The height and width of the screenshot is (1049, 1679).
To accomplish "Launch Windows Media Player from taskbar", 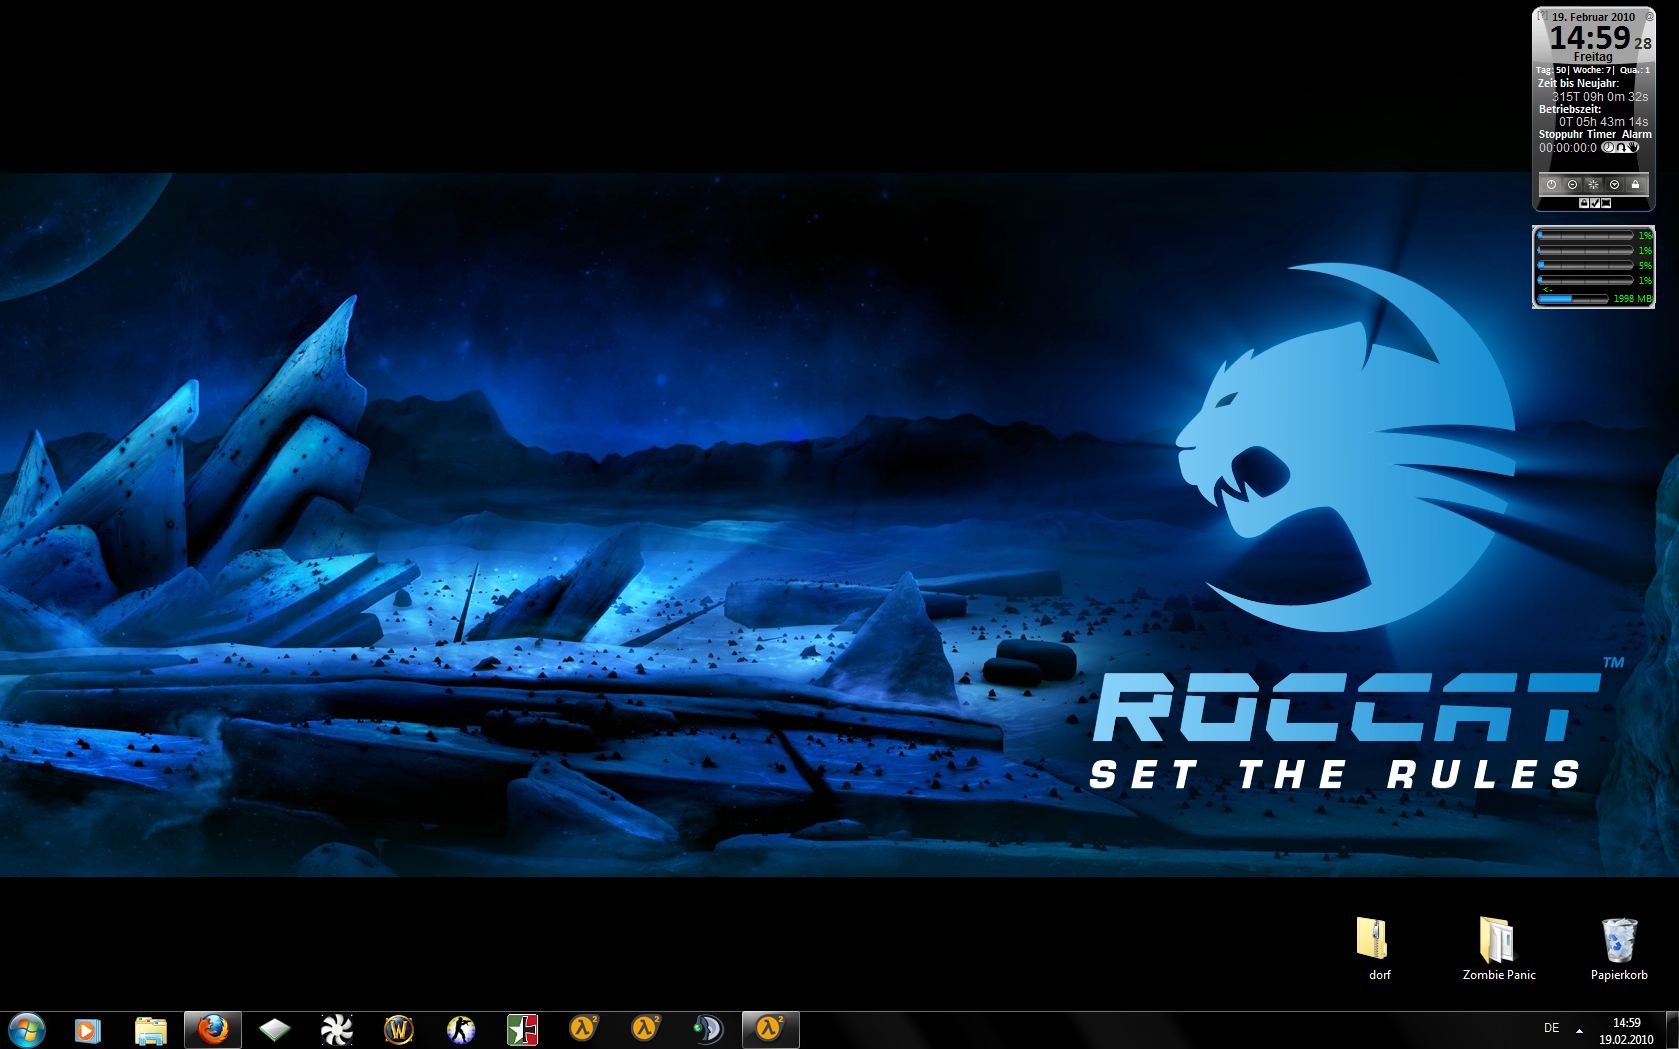I will (88, 1029).
